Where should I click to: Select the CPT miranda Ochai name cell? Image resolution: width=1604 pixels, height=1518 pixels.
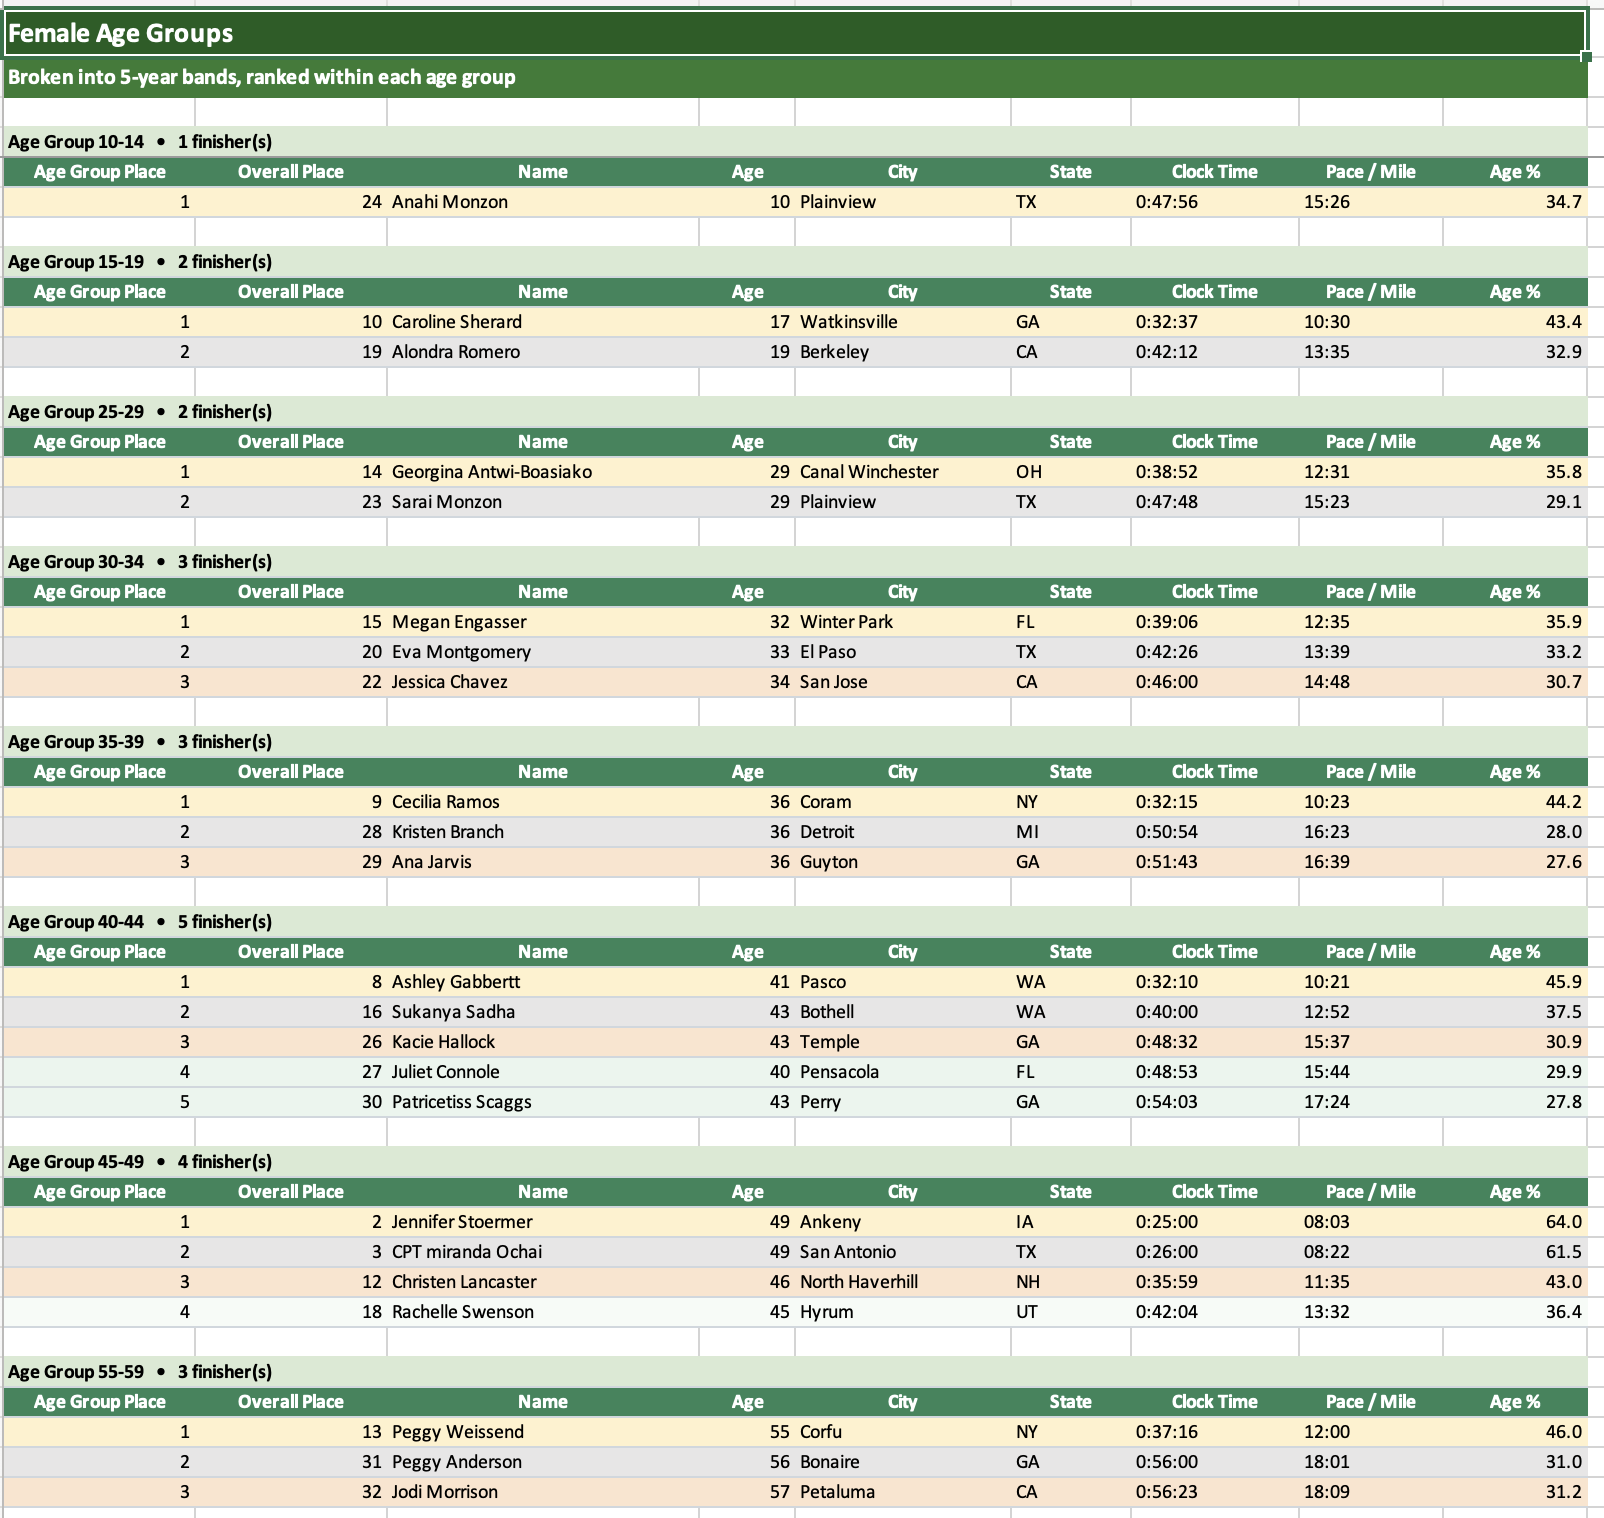467,1252
